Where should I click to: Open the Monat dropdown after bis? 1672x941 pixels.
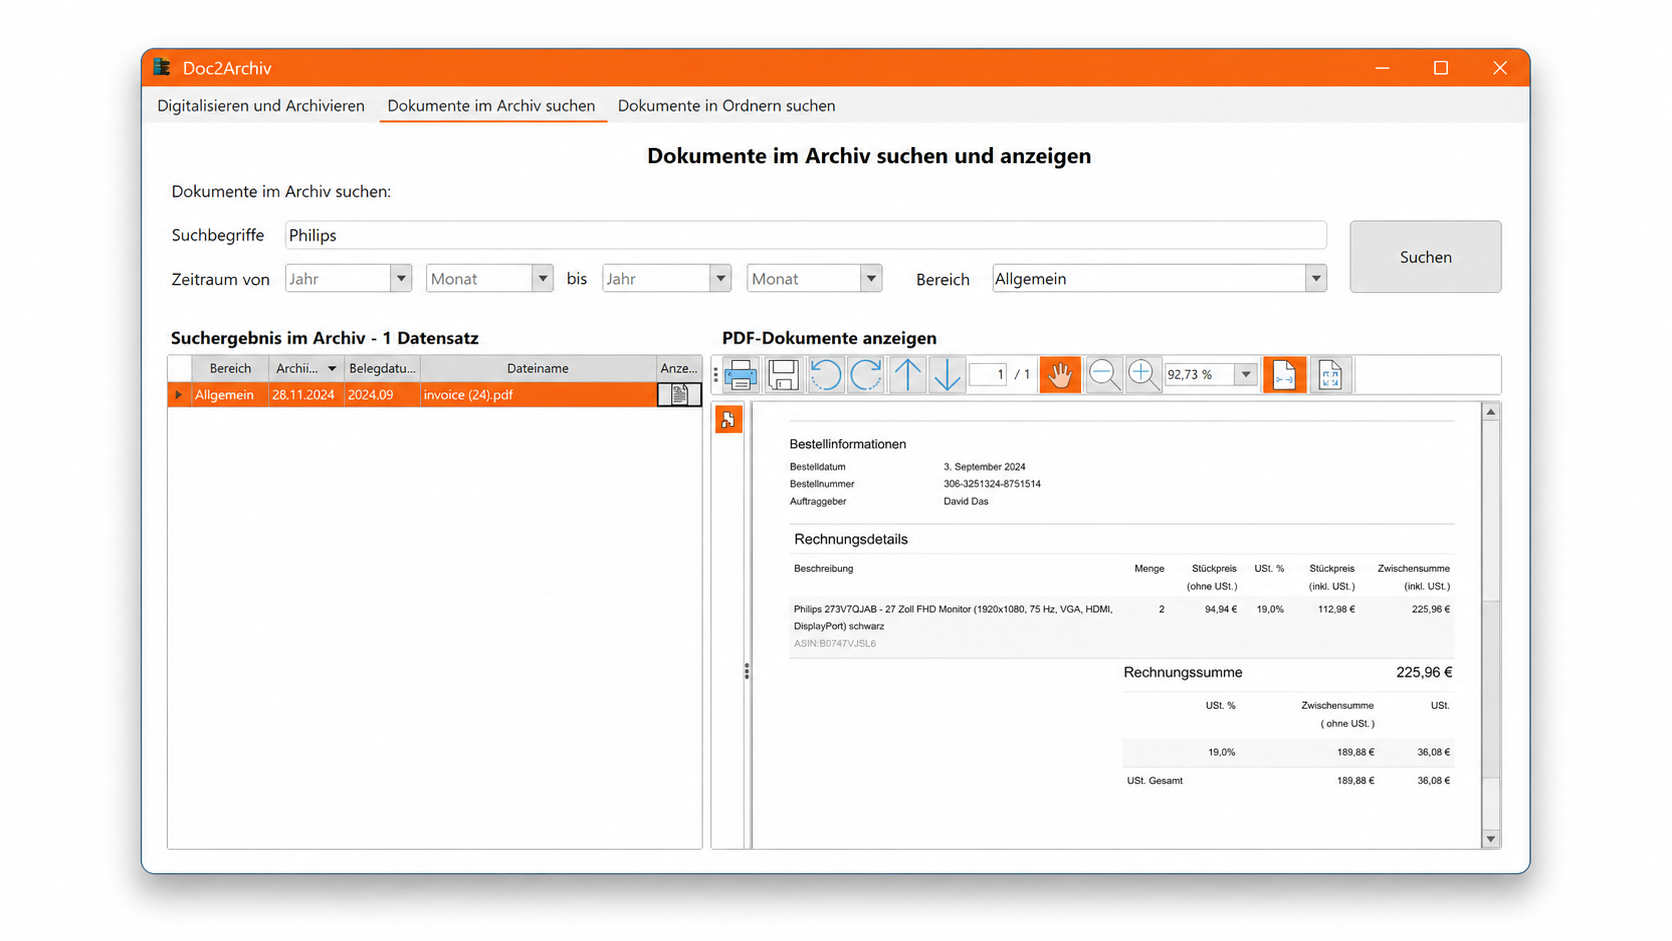(x=871, y=278)
